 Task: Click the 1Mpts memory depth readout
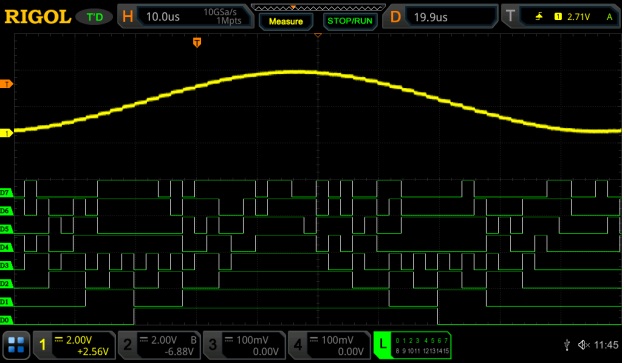click(x=229, y=21)
